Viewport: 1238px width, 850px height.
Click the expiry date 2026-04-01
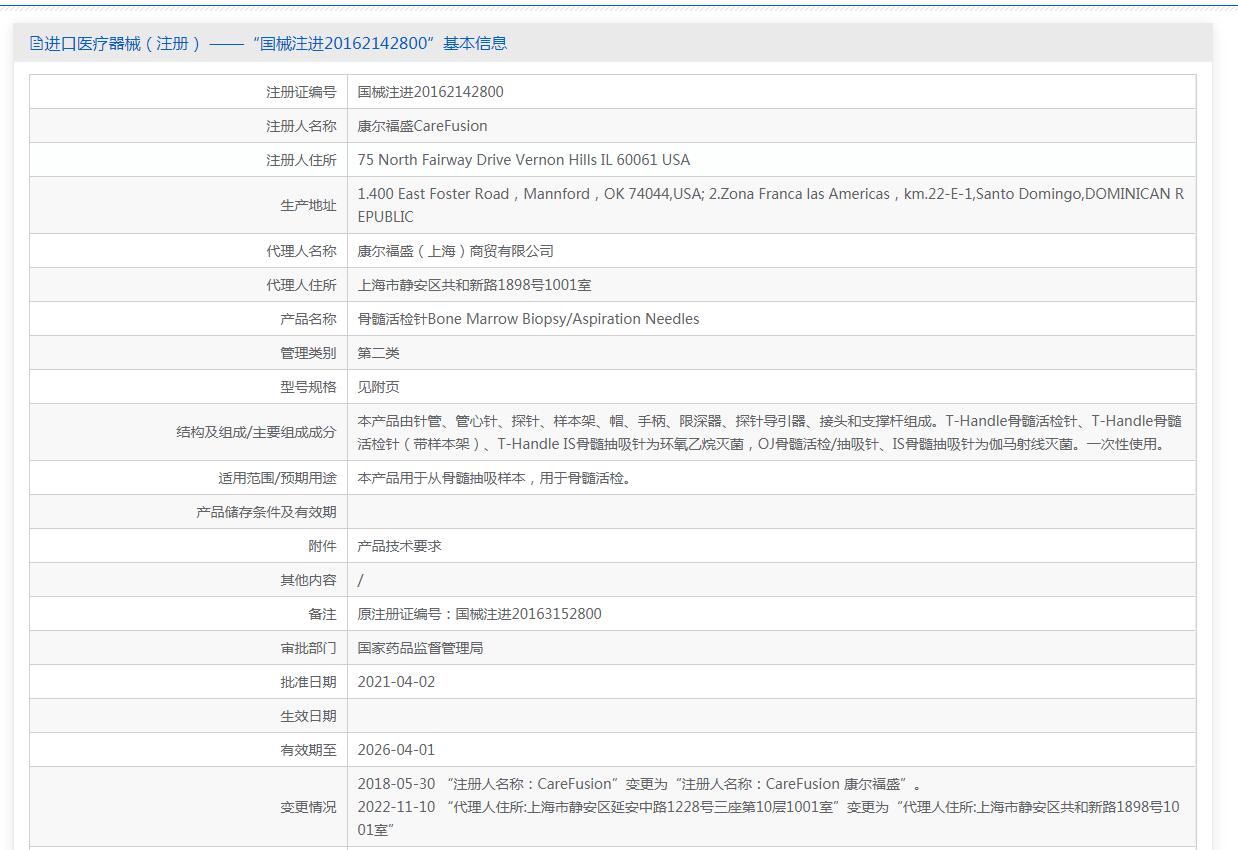pyautogui.click(x=396, y=750)
